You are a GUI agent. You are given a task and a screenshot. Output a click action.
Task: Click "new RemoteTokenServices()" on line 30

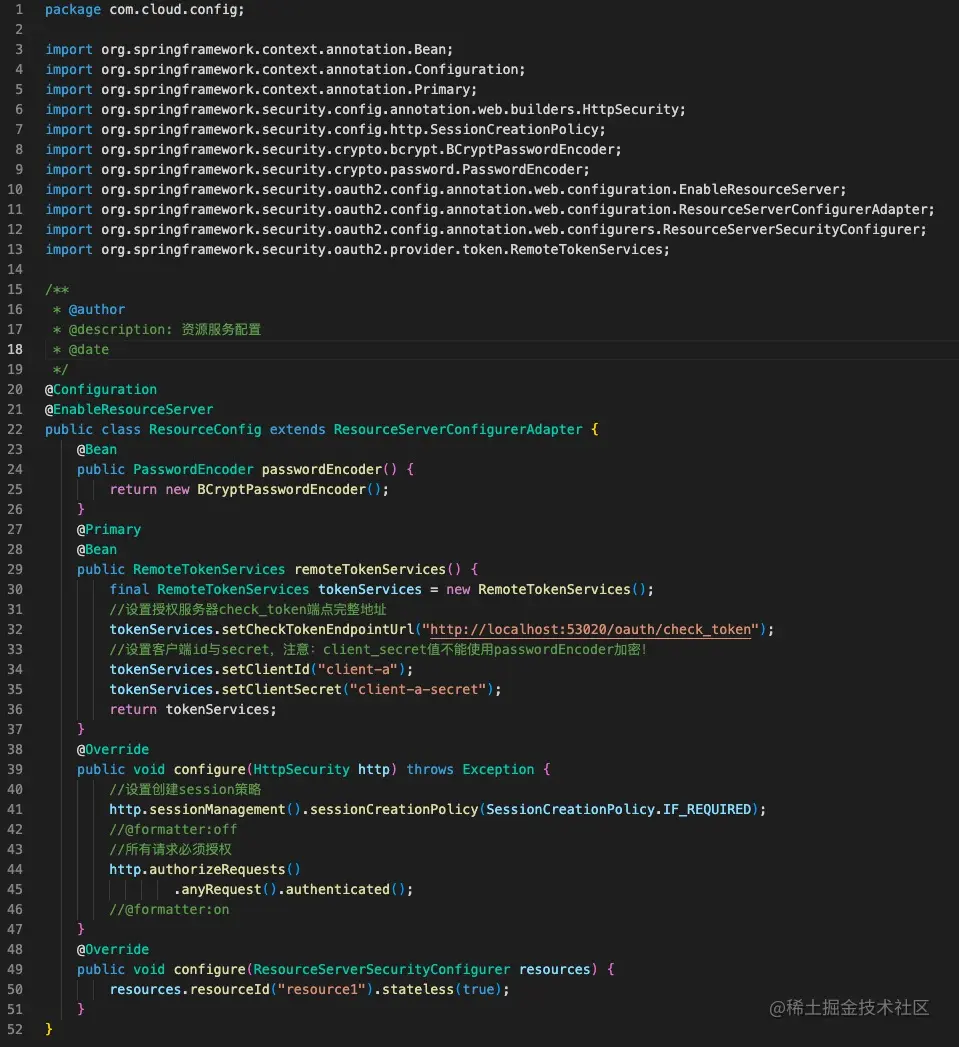point(546,590)
